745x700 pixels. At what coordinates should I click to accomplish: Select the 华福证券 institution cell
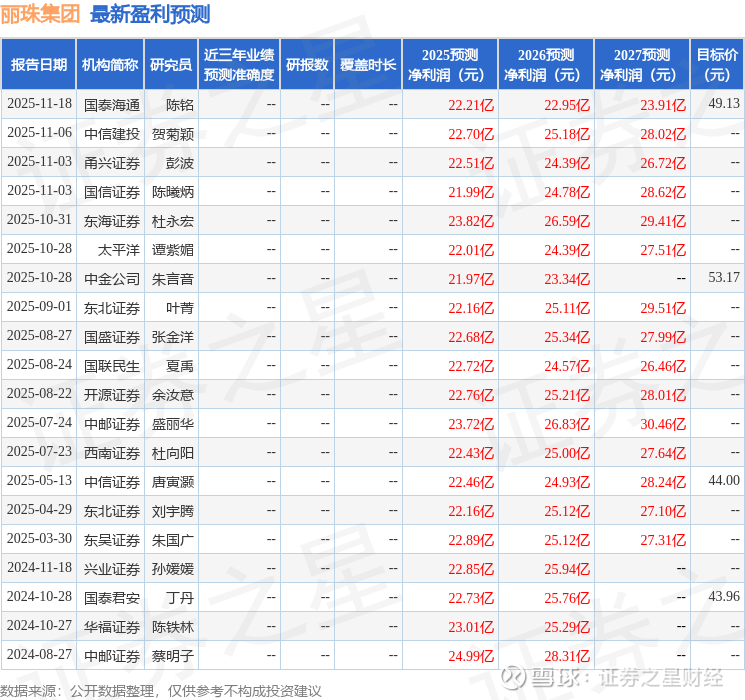[x=112, y=627]
